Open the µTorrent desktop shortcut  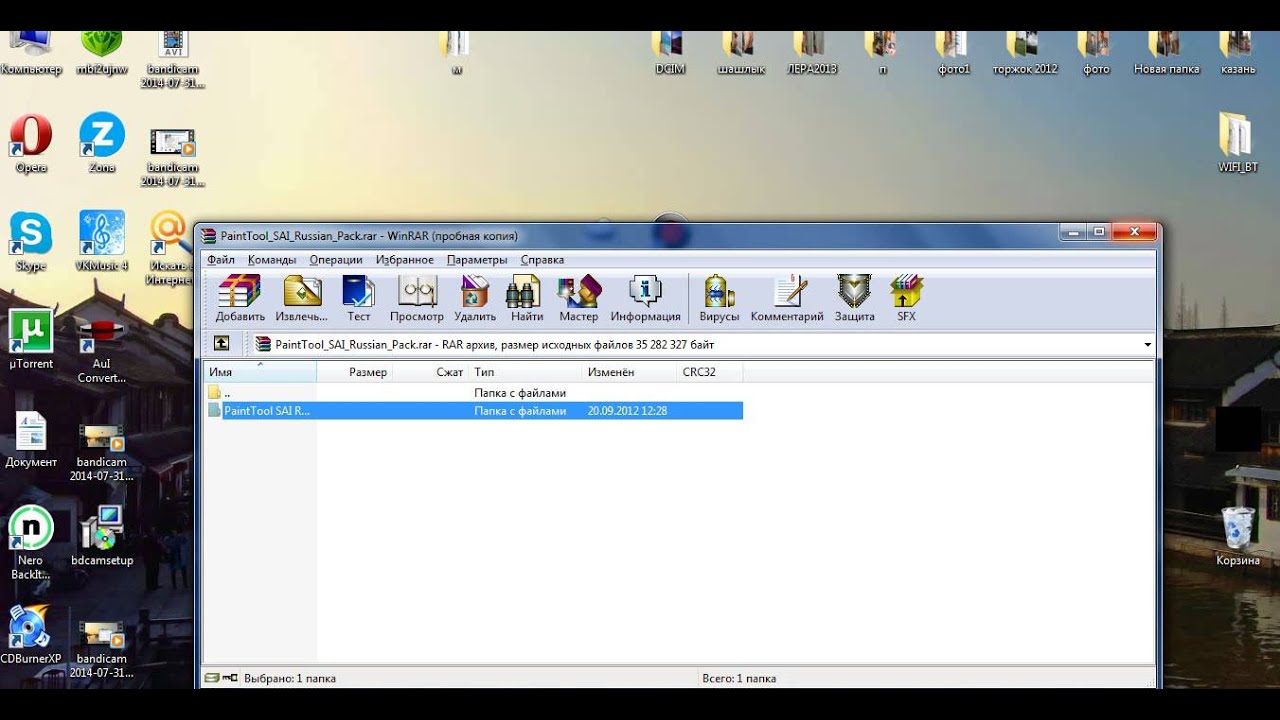[x=31, y=340]
